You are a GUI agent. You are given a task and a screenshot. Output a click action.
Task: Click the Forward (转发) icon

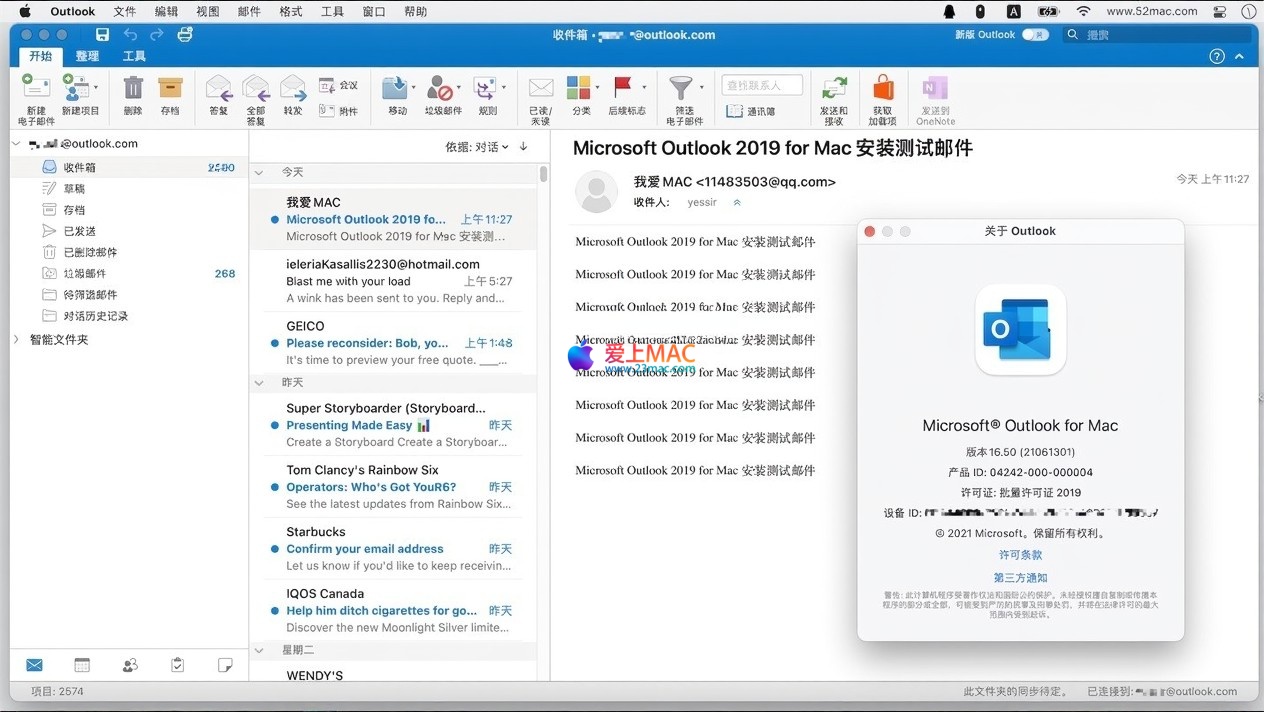(292, 89)
